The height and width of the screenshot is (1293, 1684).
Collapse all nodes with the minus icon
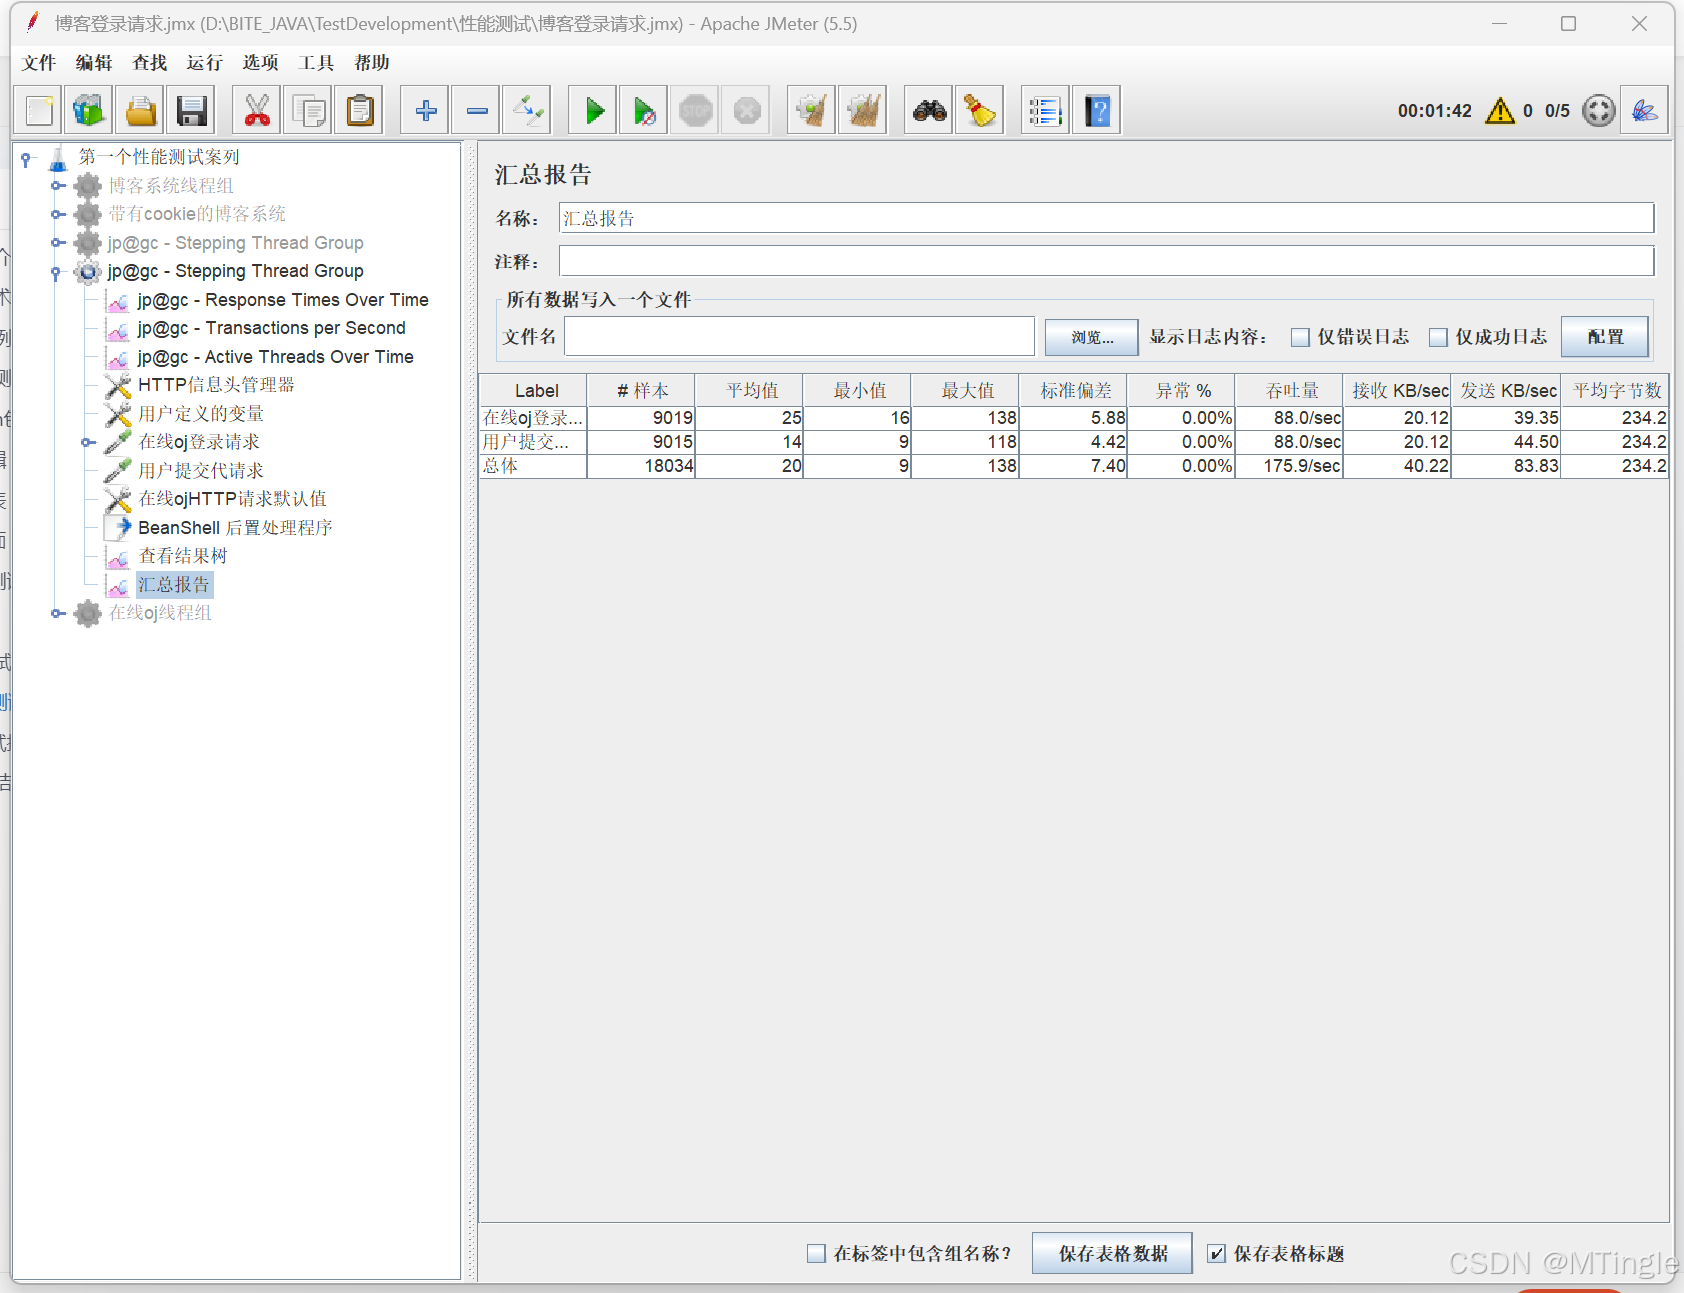point(477,110)
